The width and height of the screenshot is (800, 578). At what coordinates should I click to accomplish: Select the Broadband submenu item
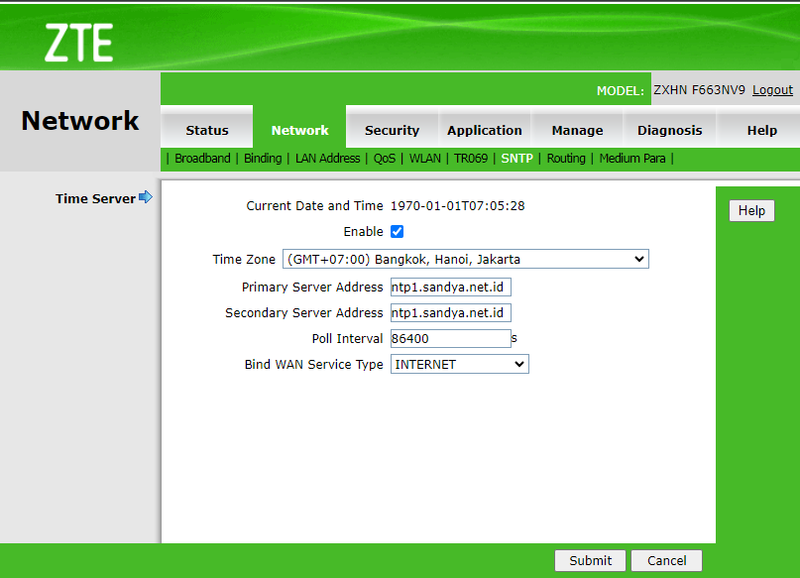pos(203,158)
